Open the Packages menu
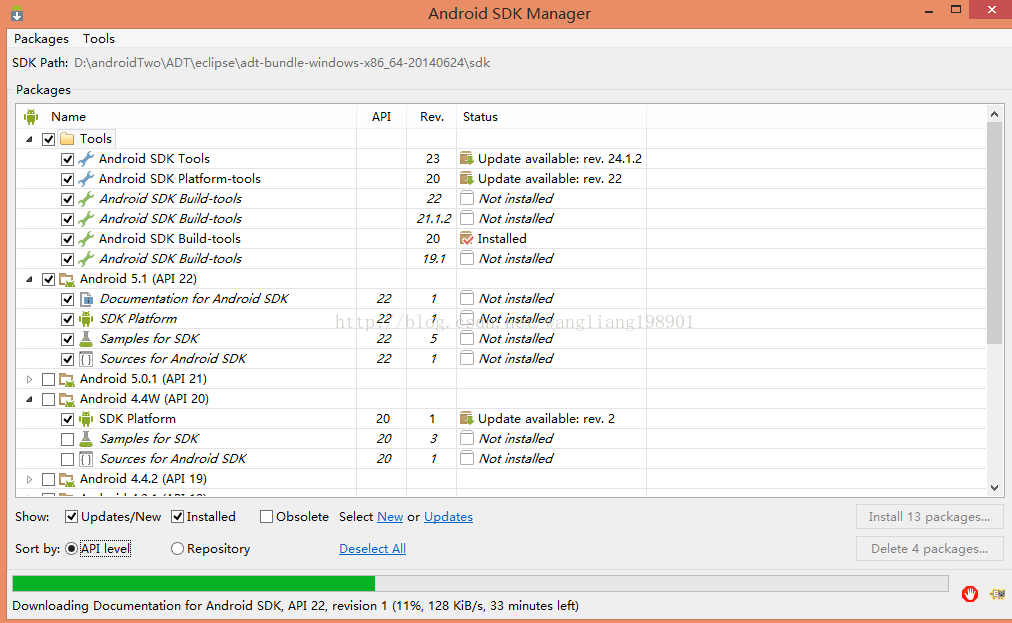 coord(41,39)
